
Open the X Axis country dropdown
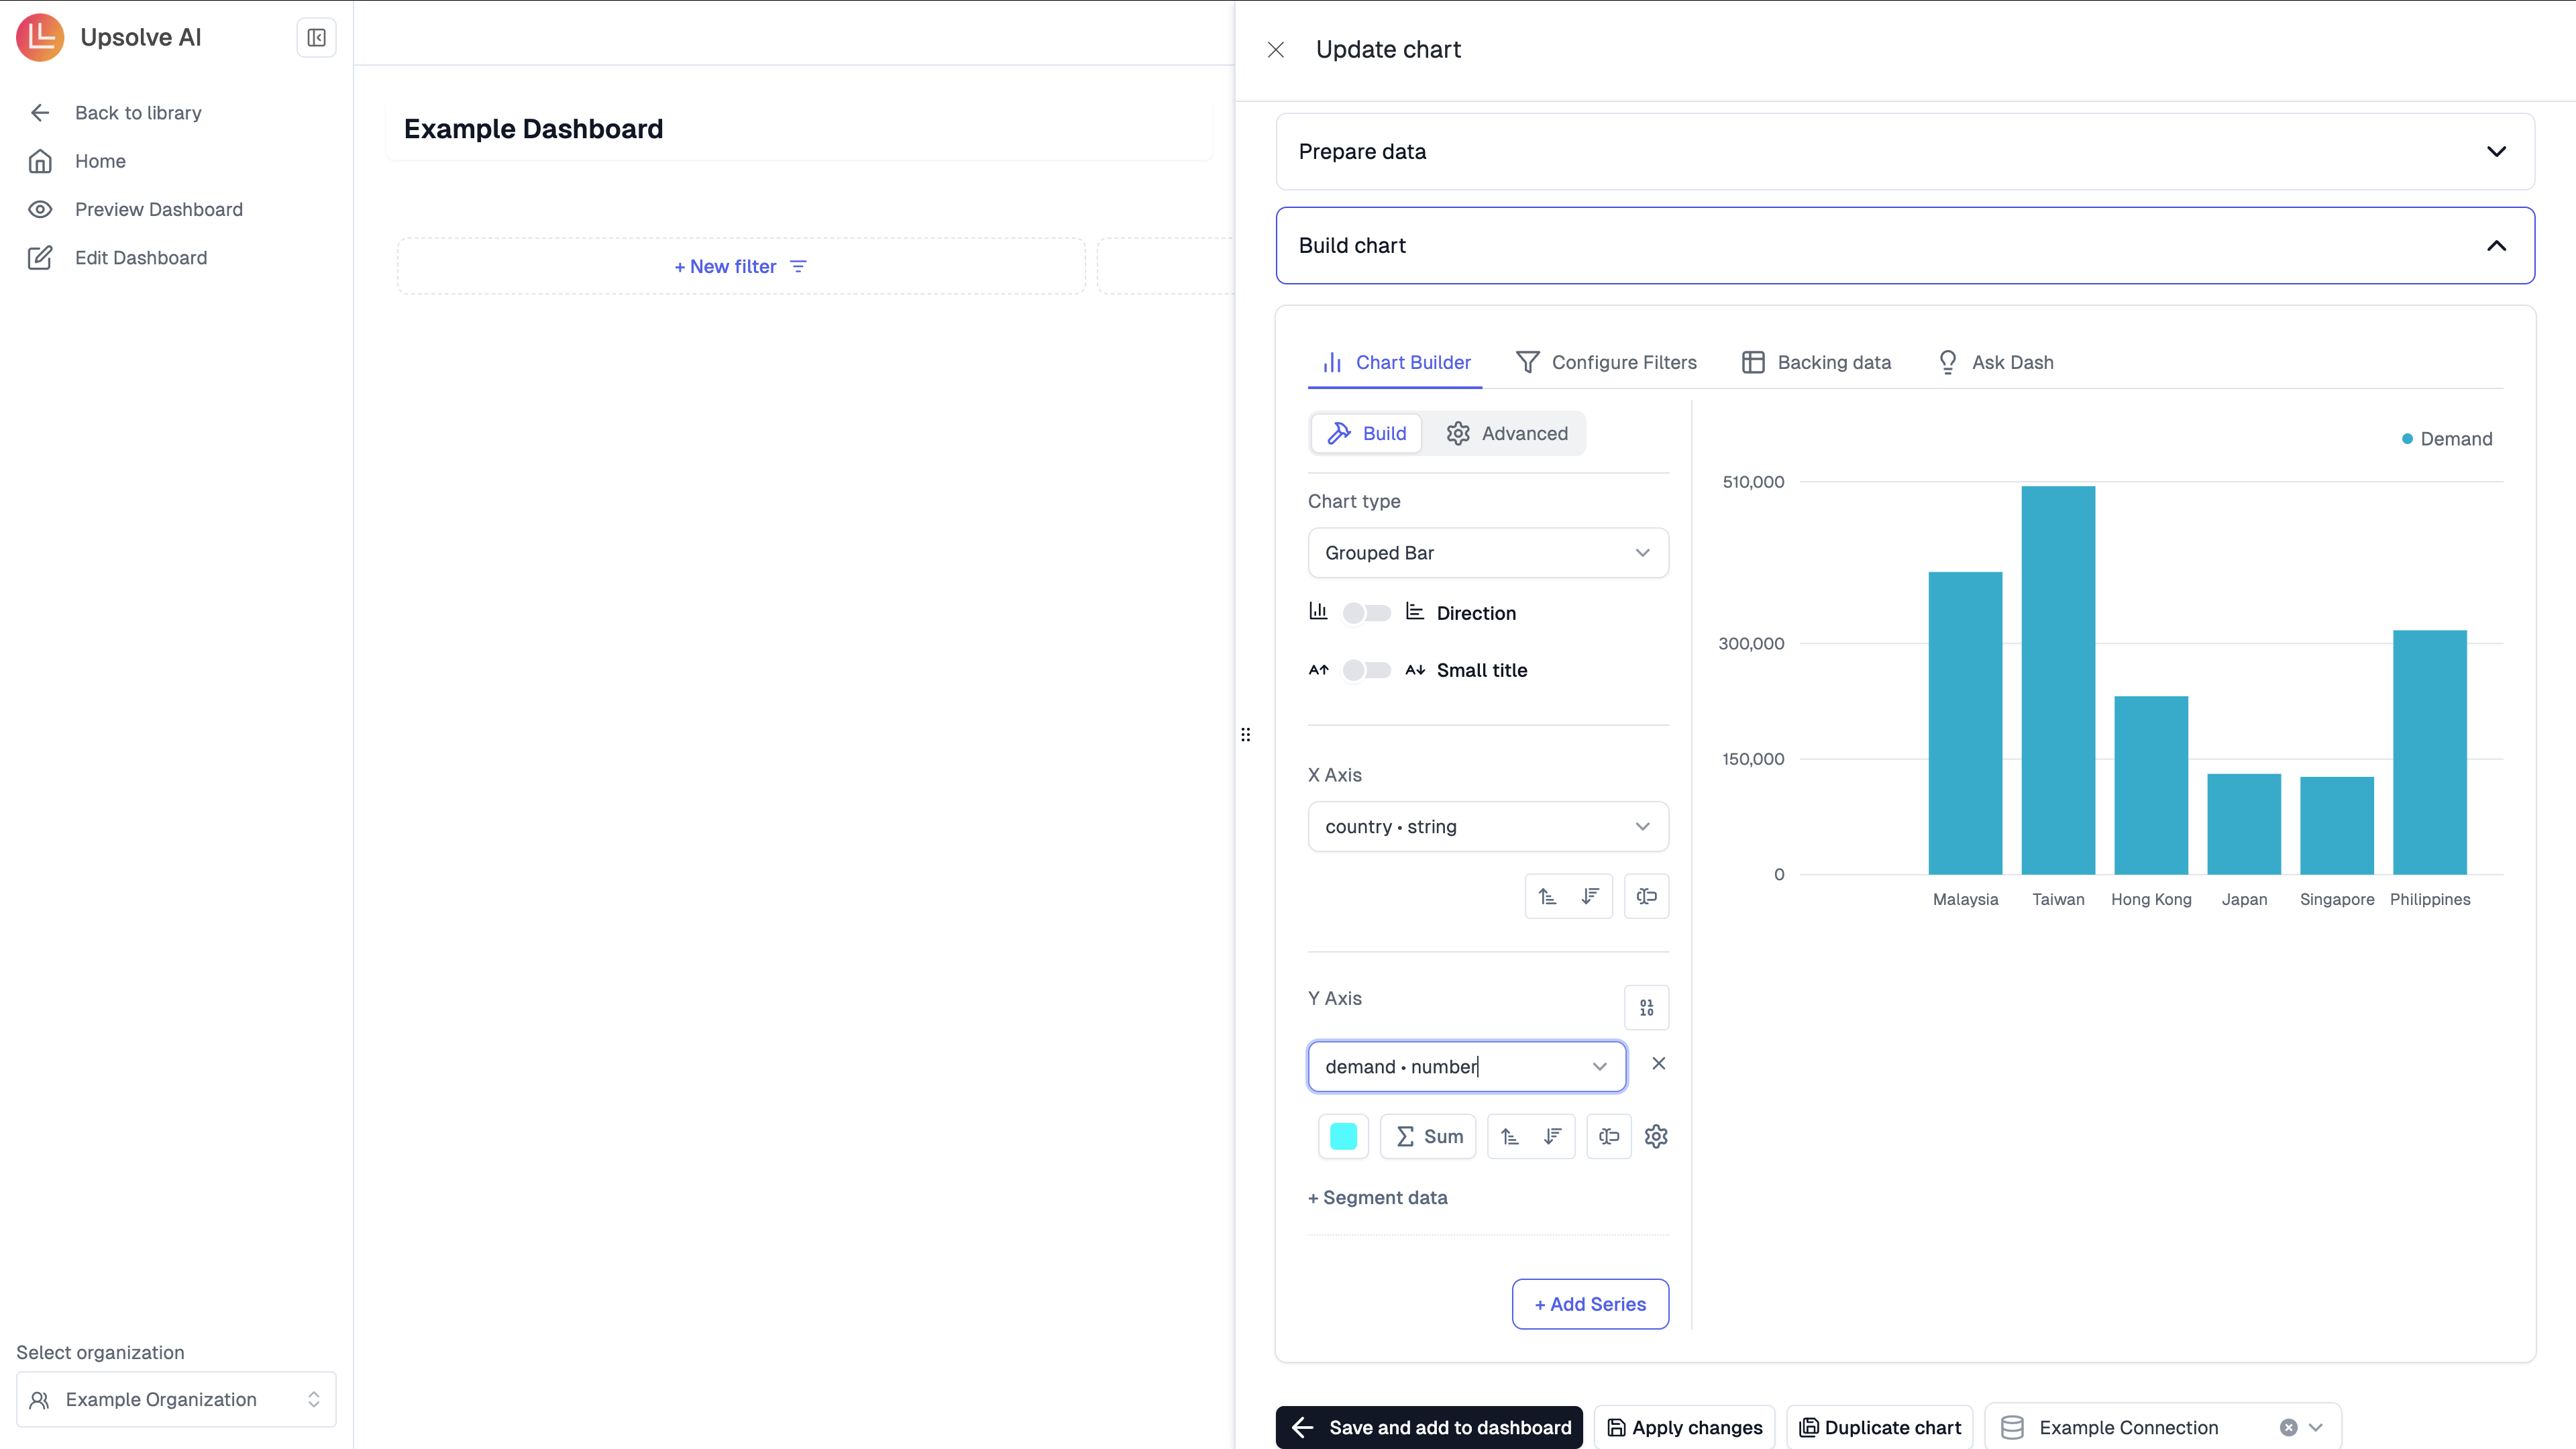point(1488,827)
